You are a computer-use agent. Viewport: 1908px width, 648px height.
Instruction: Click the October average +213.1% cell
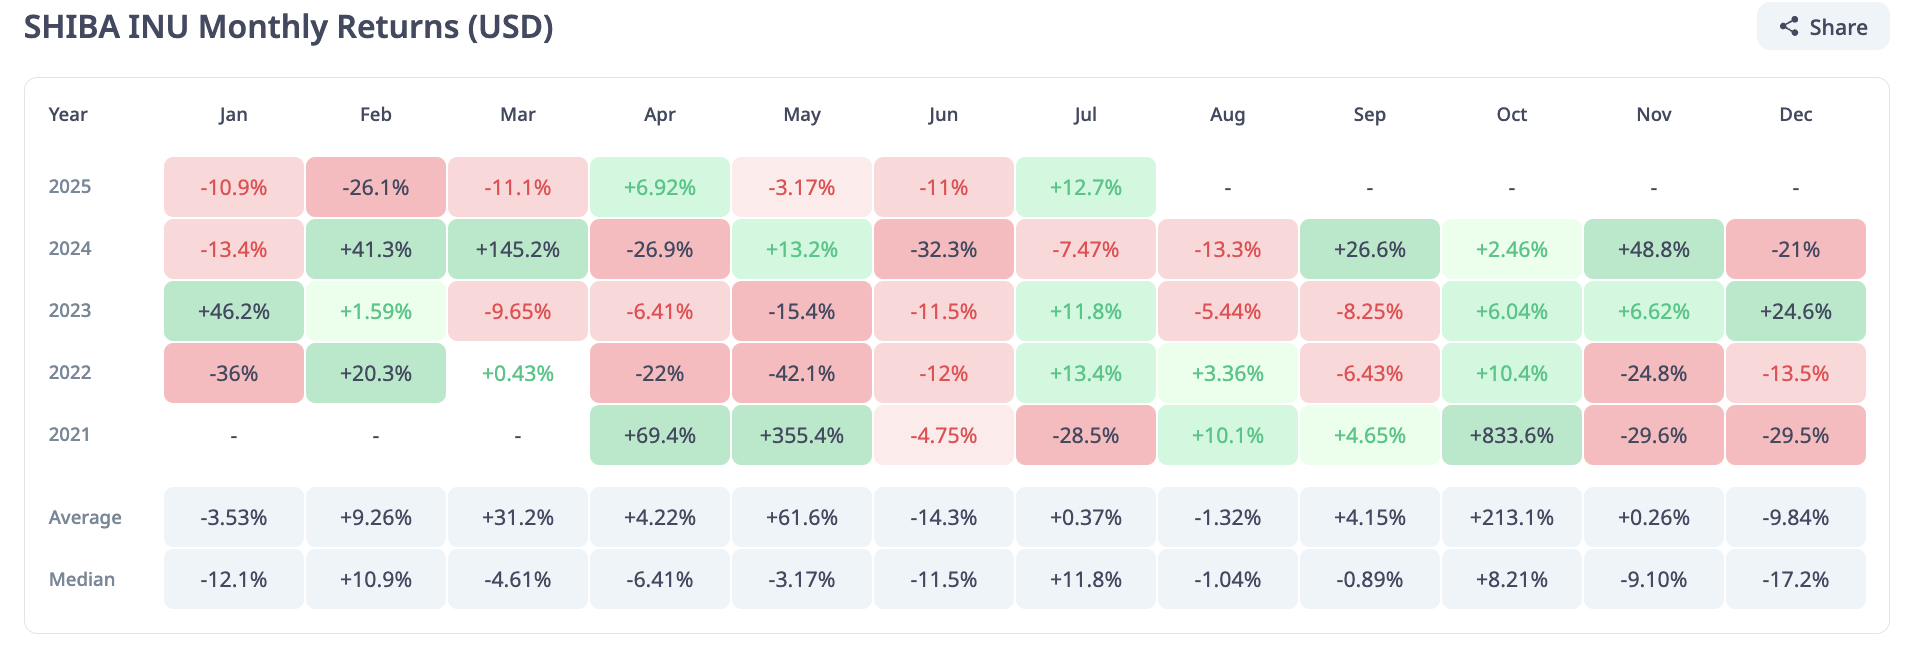pos(1511,517)
